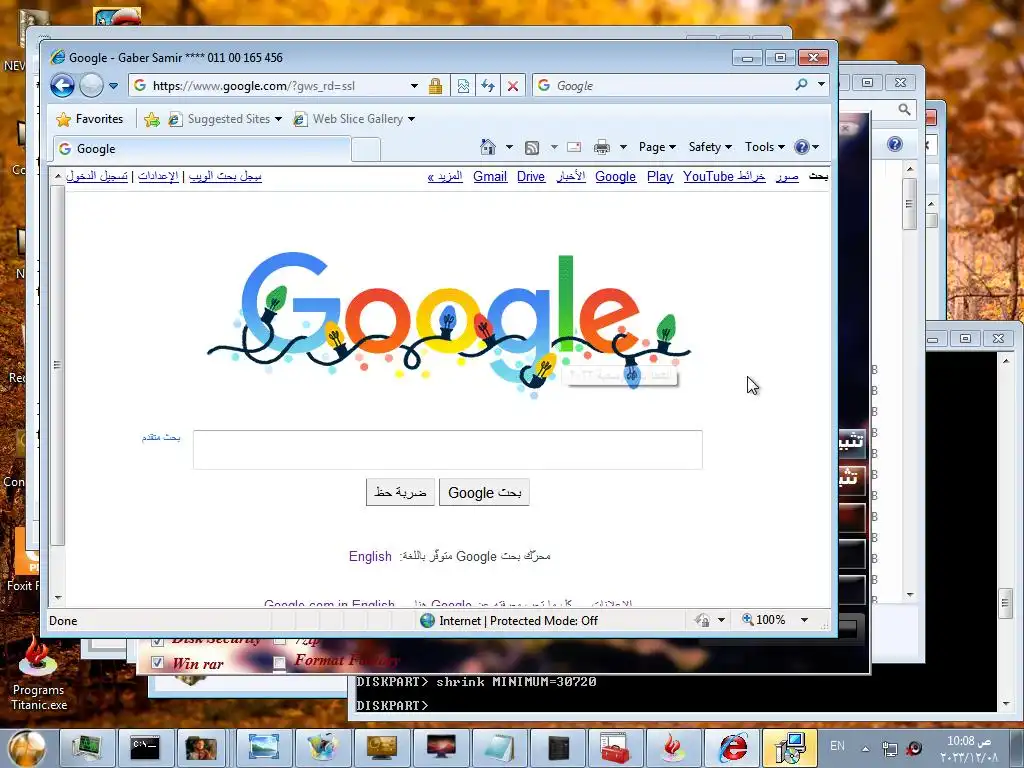Screen dimensions: 1024x768
Task: Click the tray volume speaker icon
Action: (914, 748)
